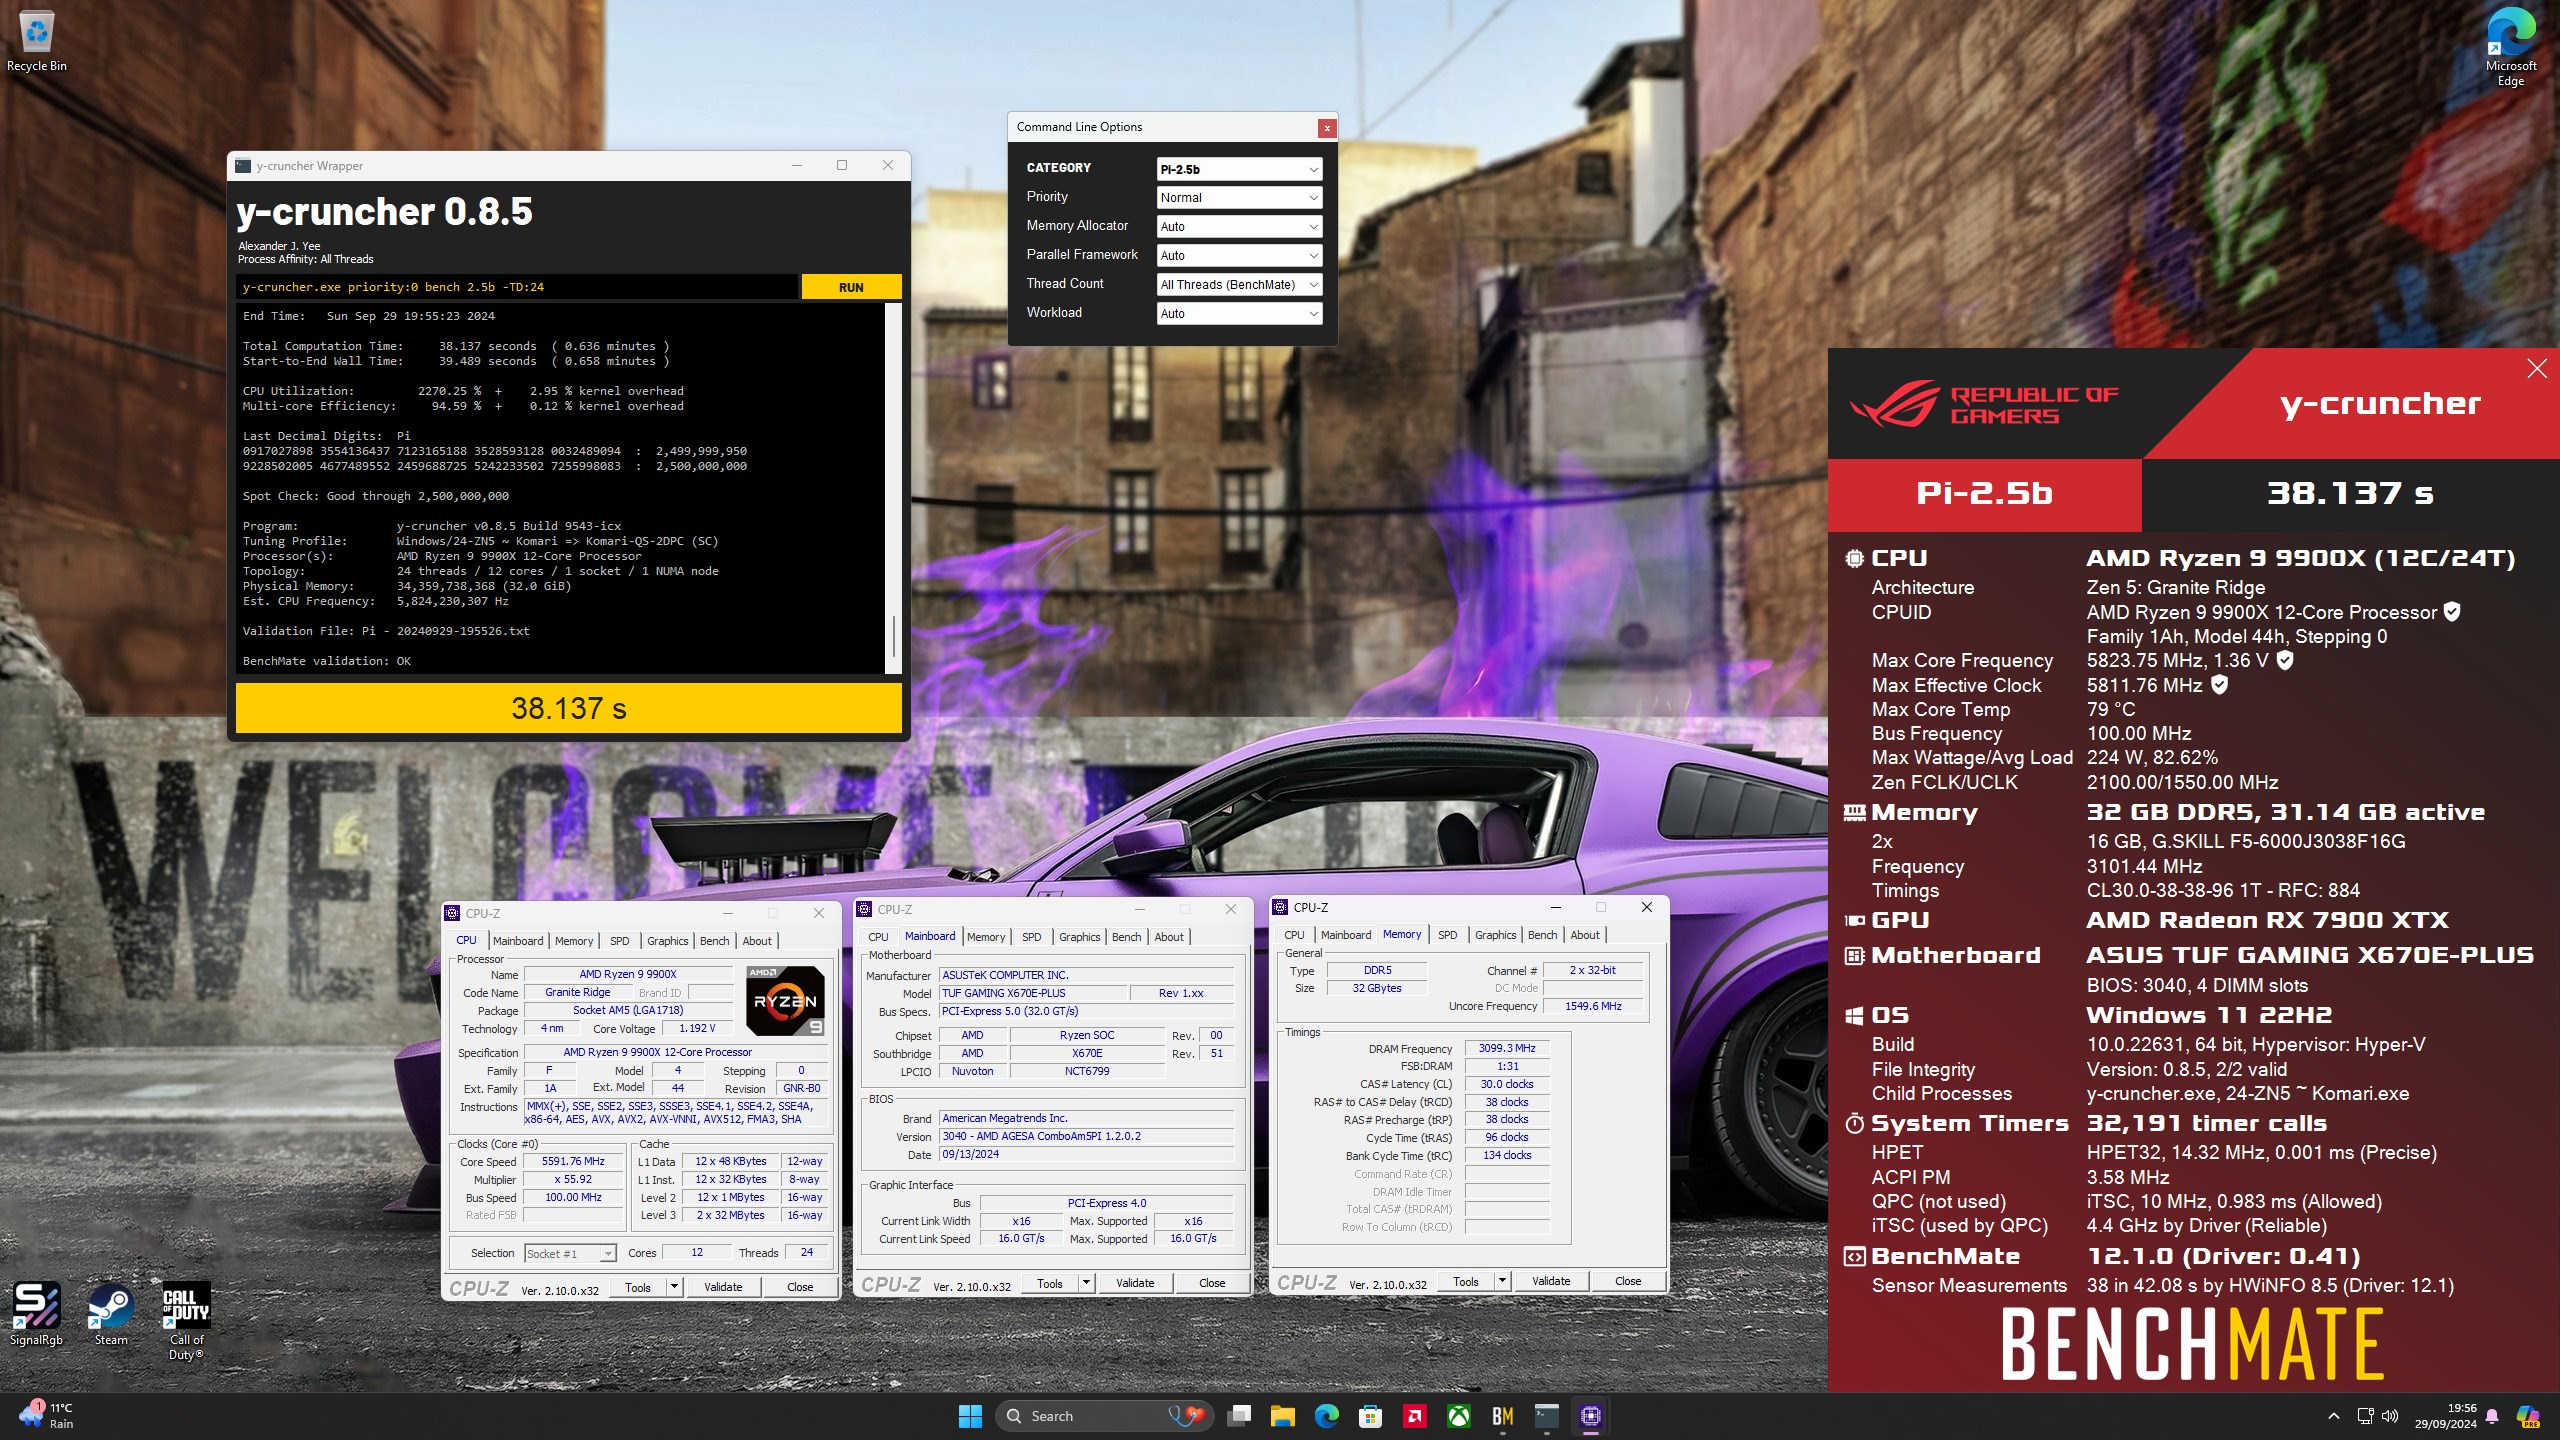This screenshot has height=1440, width=2560.
Task: Click the 'BenchMate validation: OK' line
Action: [327, 661]
